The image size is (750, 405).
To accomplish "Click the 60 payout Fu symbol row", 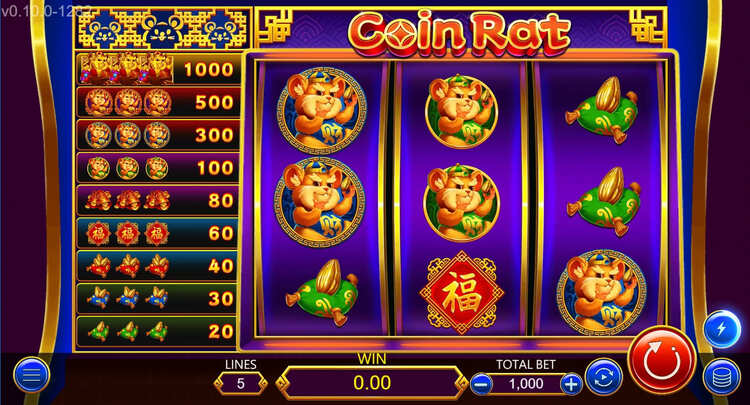I will coord(158,234).
